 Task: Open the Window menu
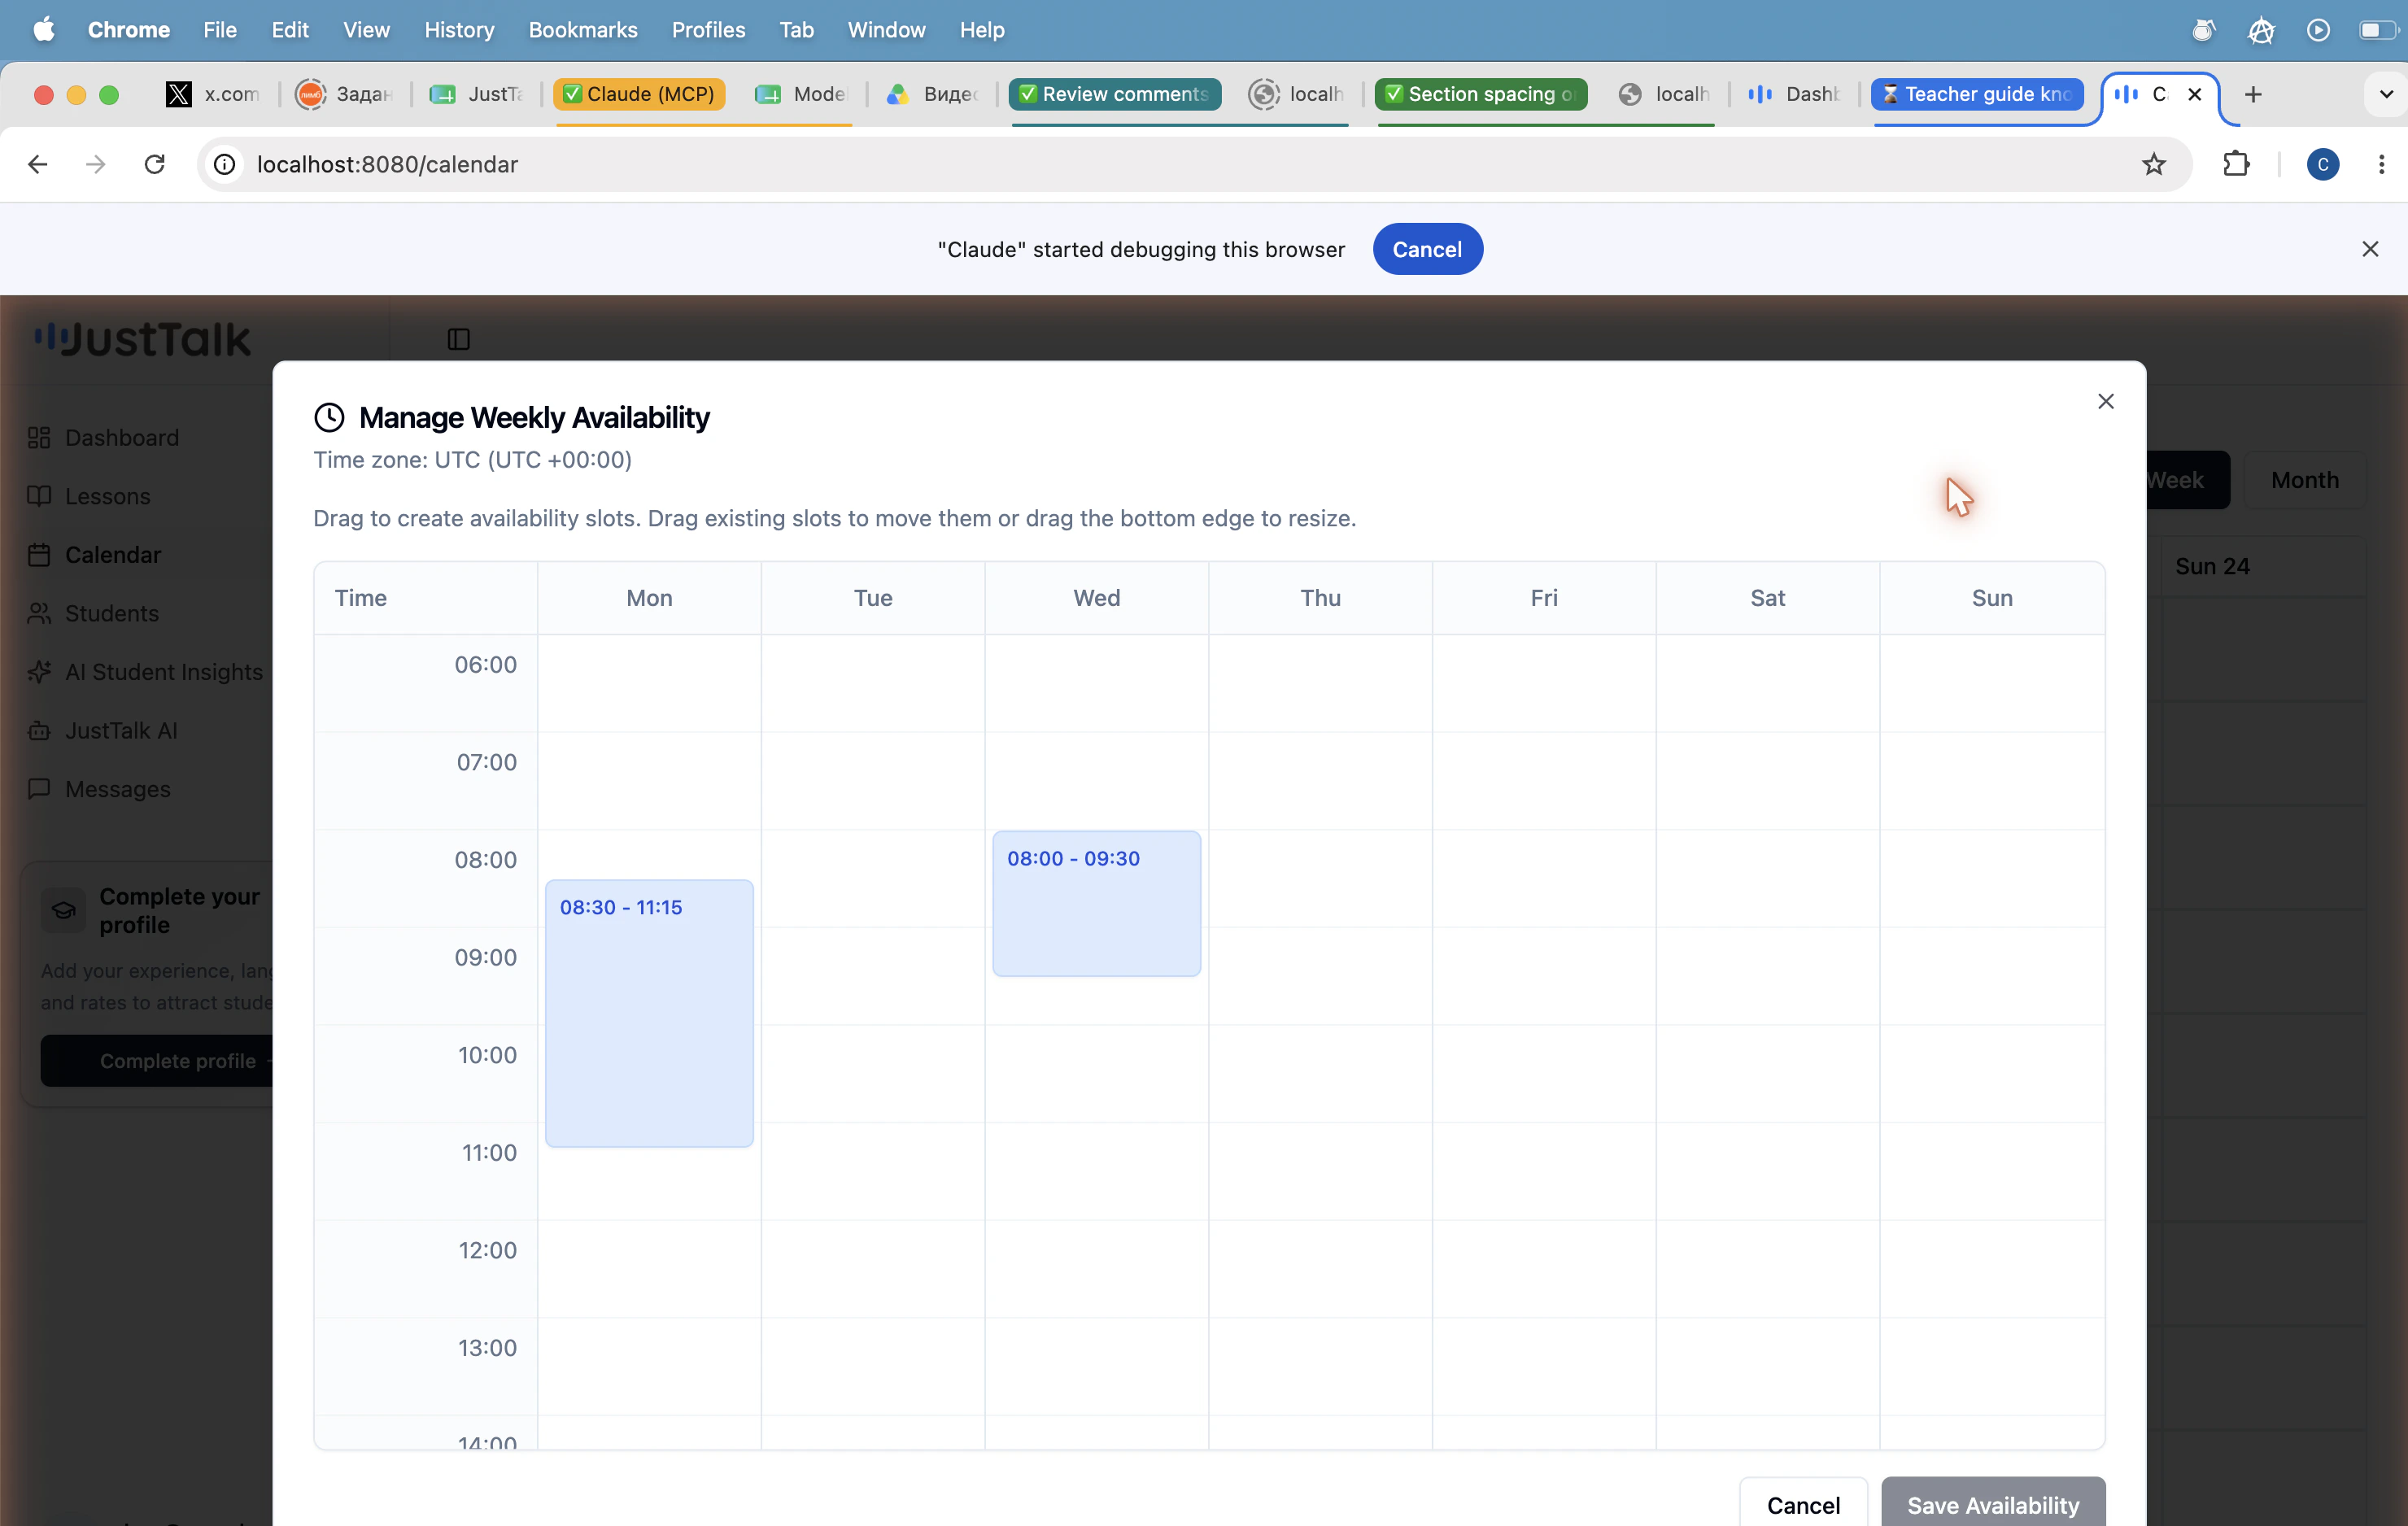(886, 30)
